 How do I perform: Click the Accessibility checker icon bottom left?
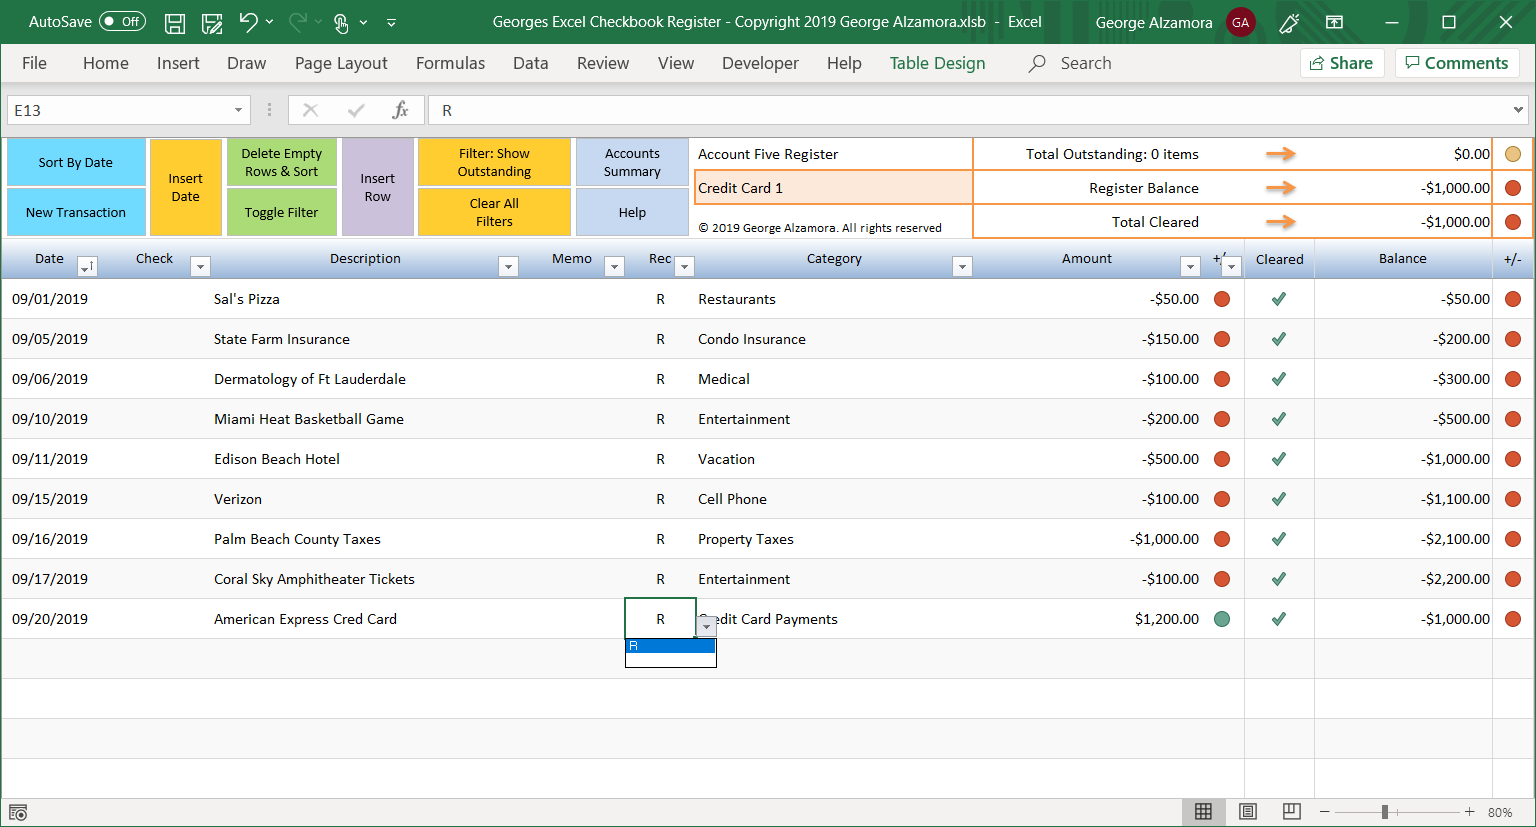point(17,812)
